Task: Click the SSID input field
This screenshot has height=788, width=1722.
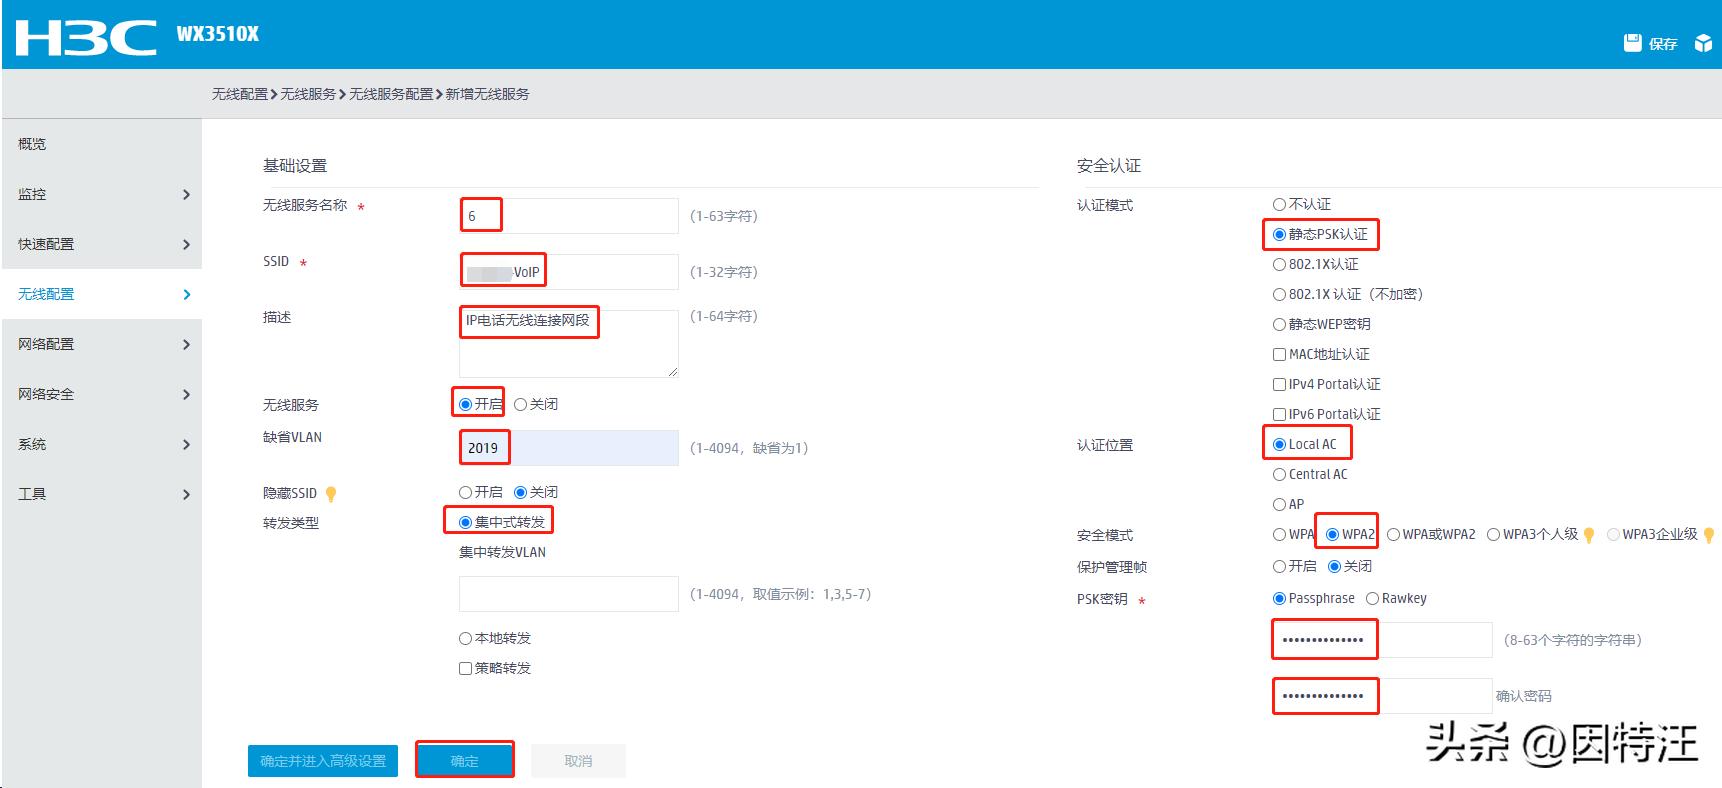Action: tap(569, 272)
